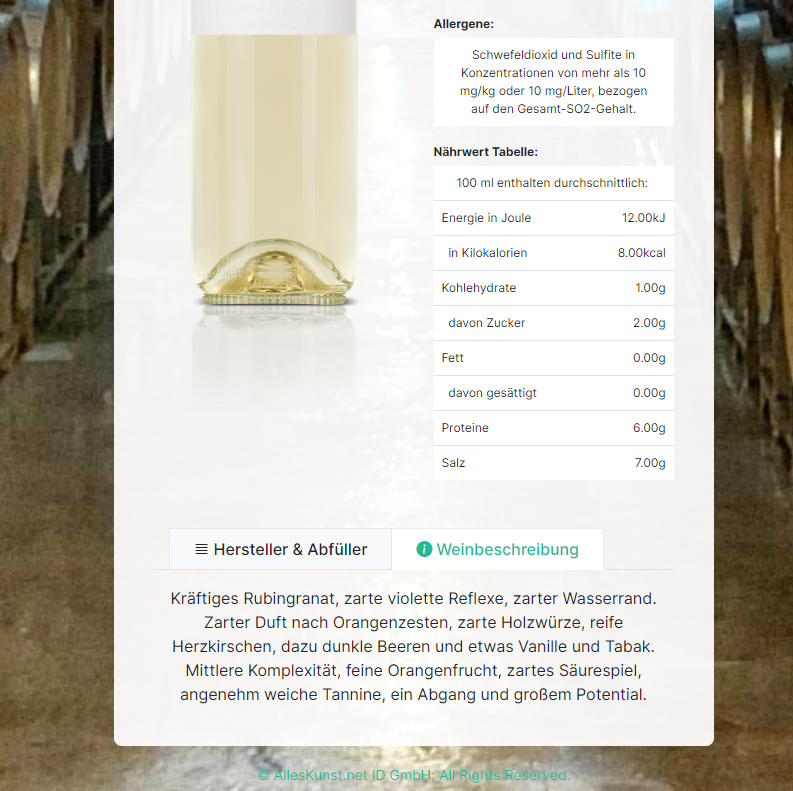Switch to the Weinbeschreibung tab
Viewport: 793px width, 791px height.
(x=497, y=549)
